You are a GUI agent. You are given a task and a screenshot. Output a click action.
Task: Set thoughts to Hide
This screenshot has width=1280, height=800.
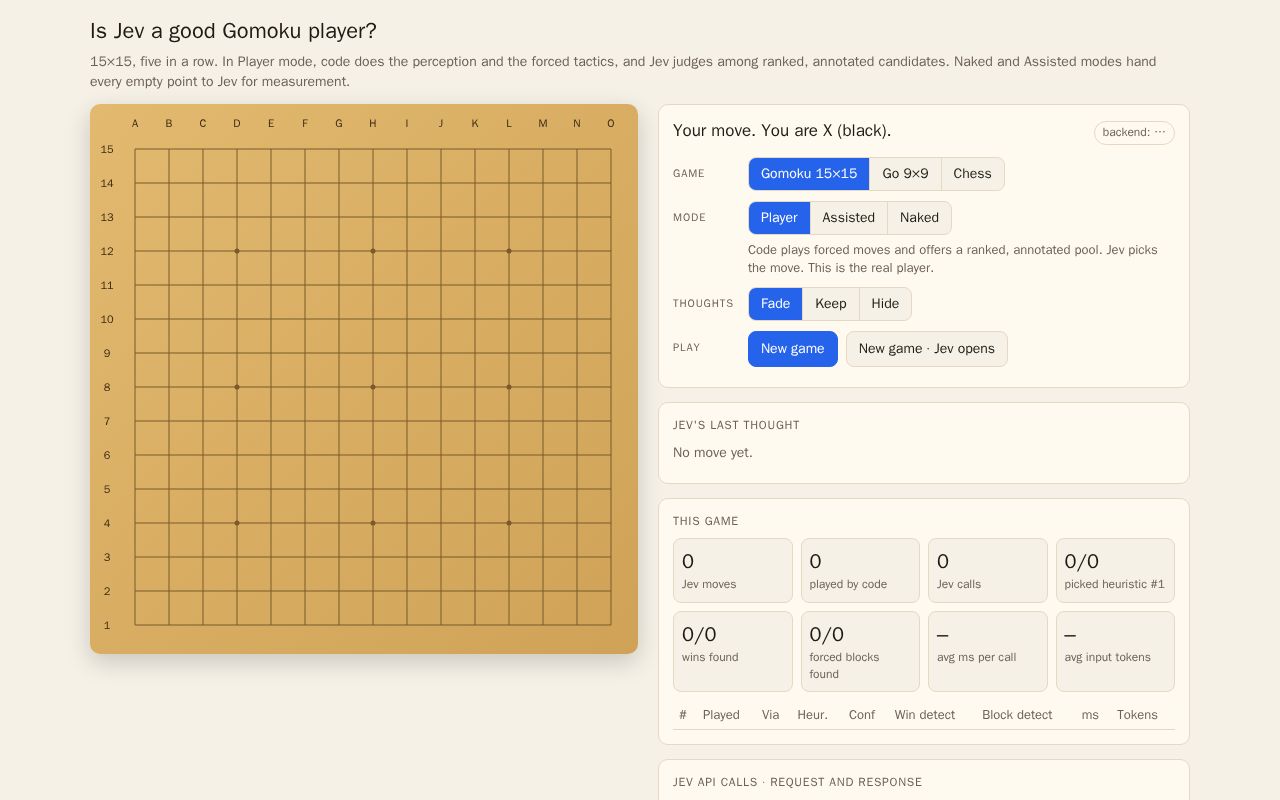click(x=885, y=304)
